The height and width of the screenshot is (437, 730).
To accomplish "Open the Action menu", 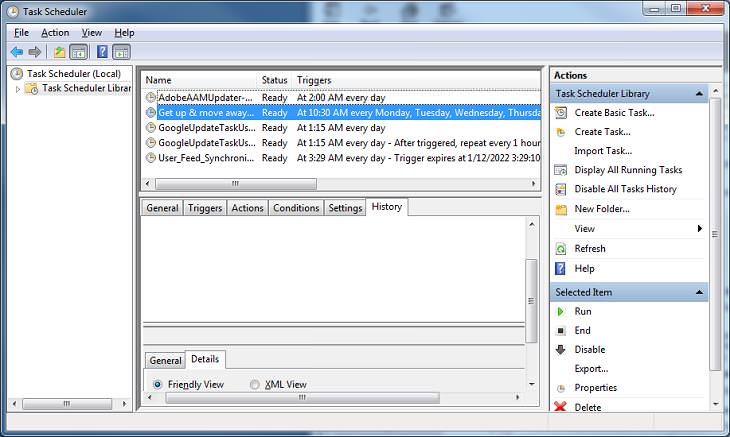I will tap(55, 33).
